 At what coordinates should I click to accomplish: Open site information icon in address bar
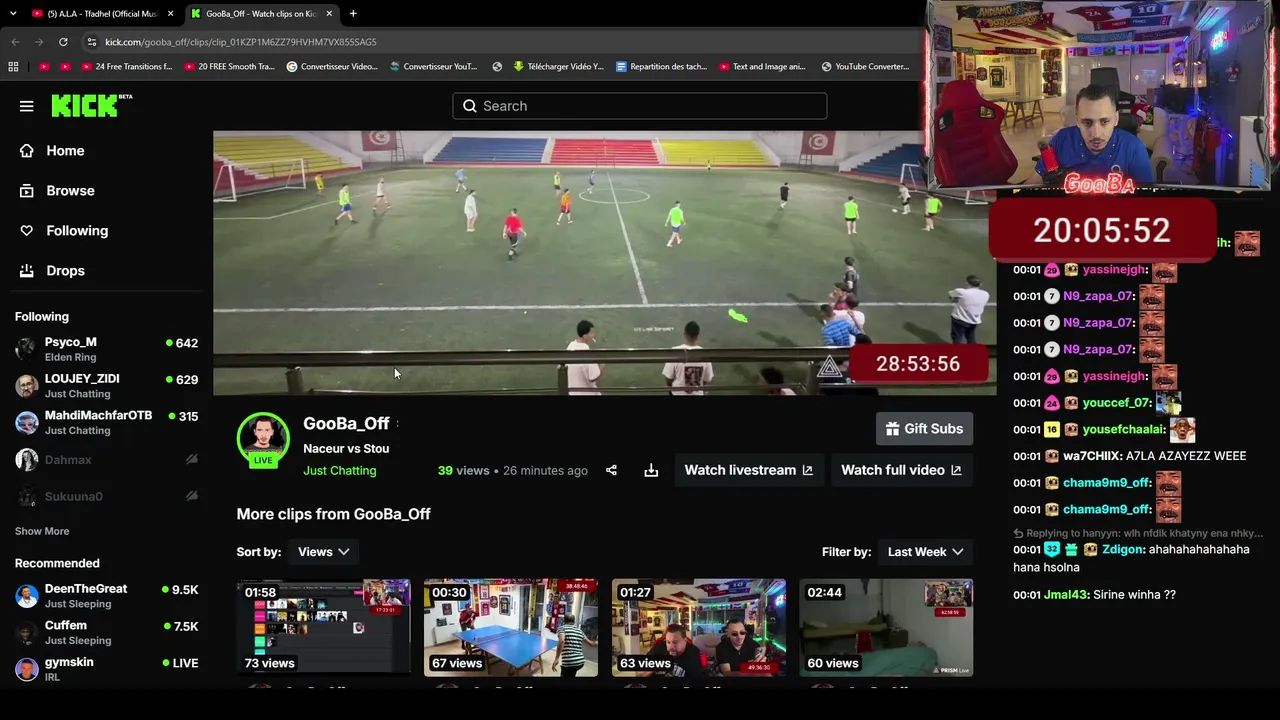[92, 42]
